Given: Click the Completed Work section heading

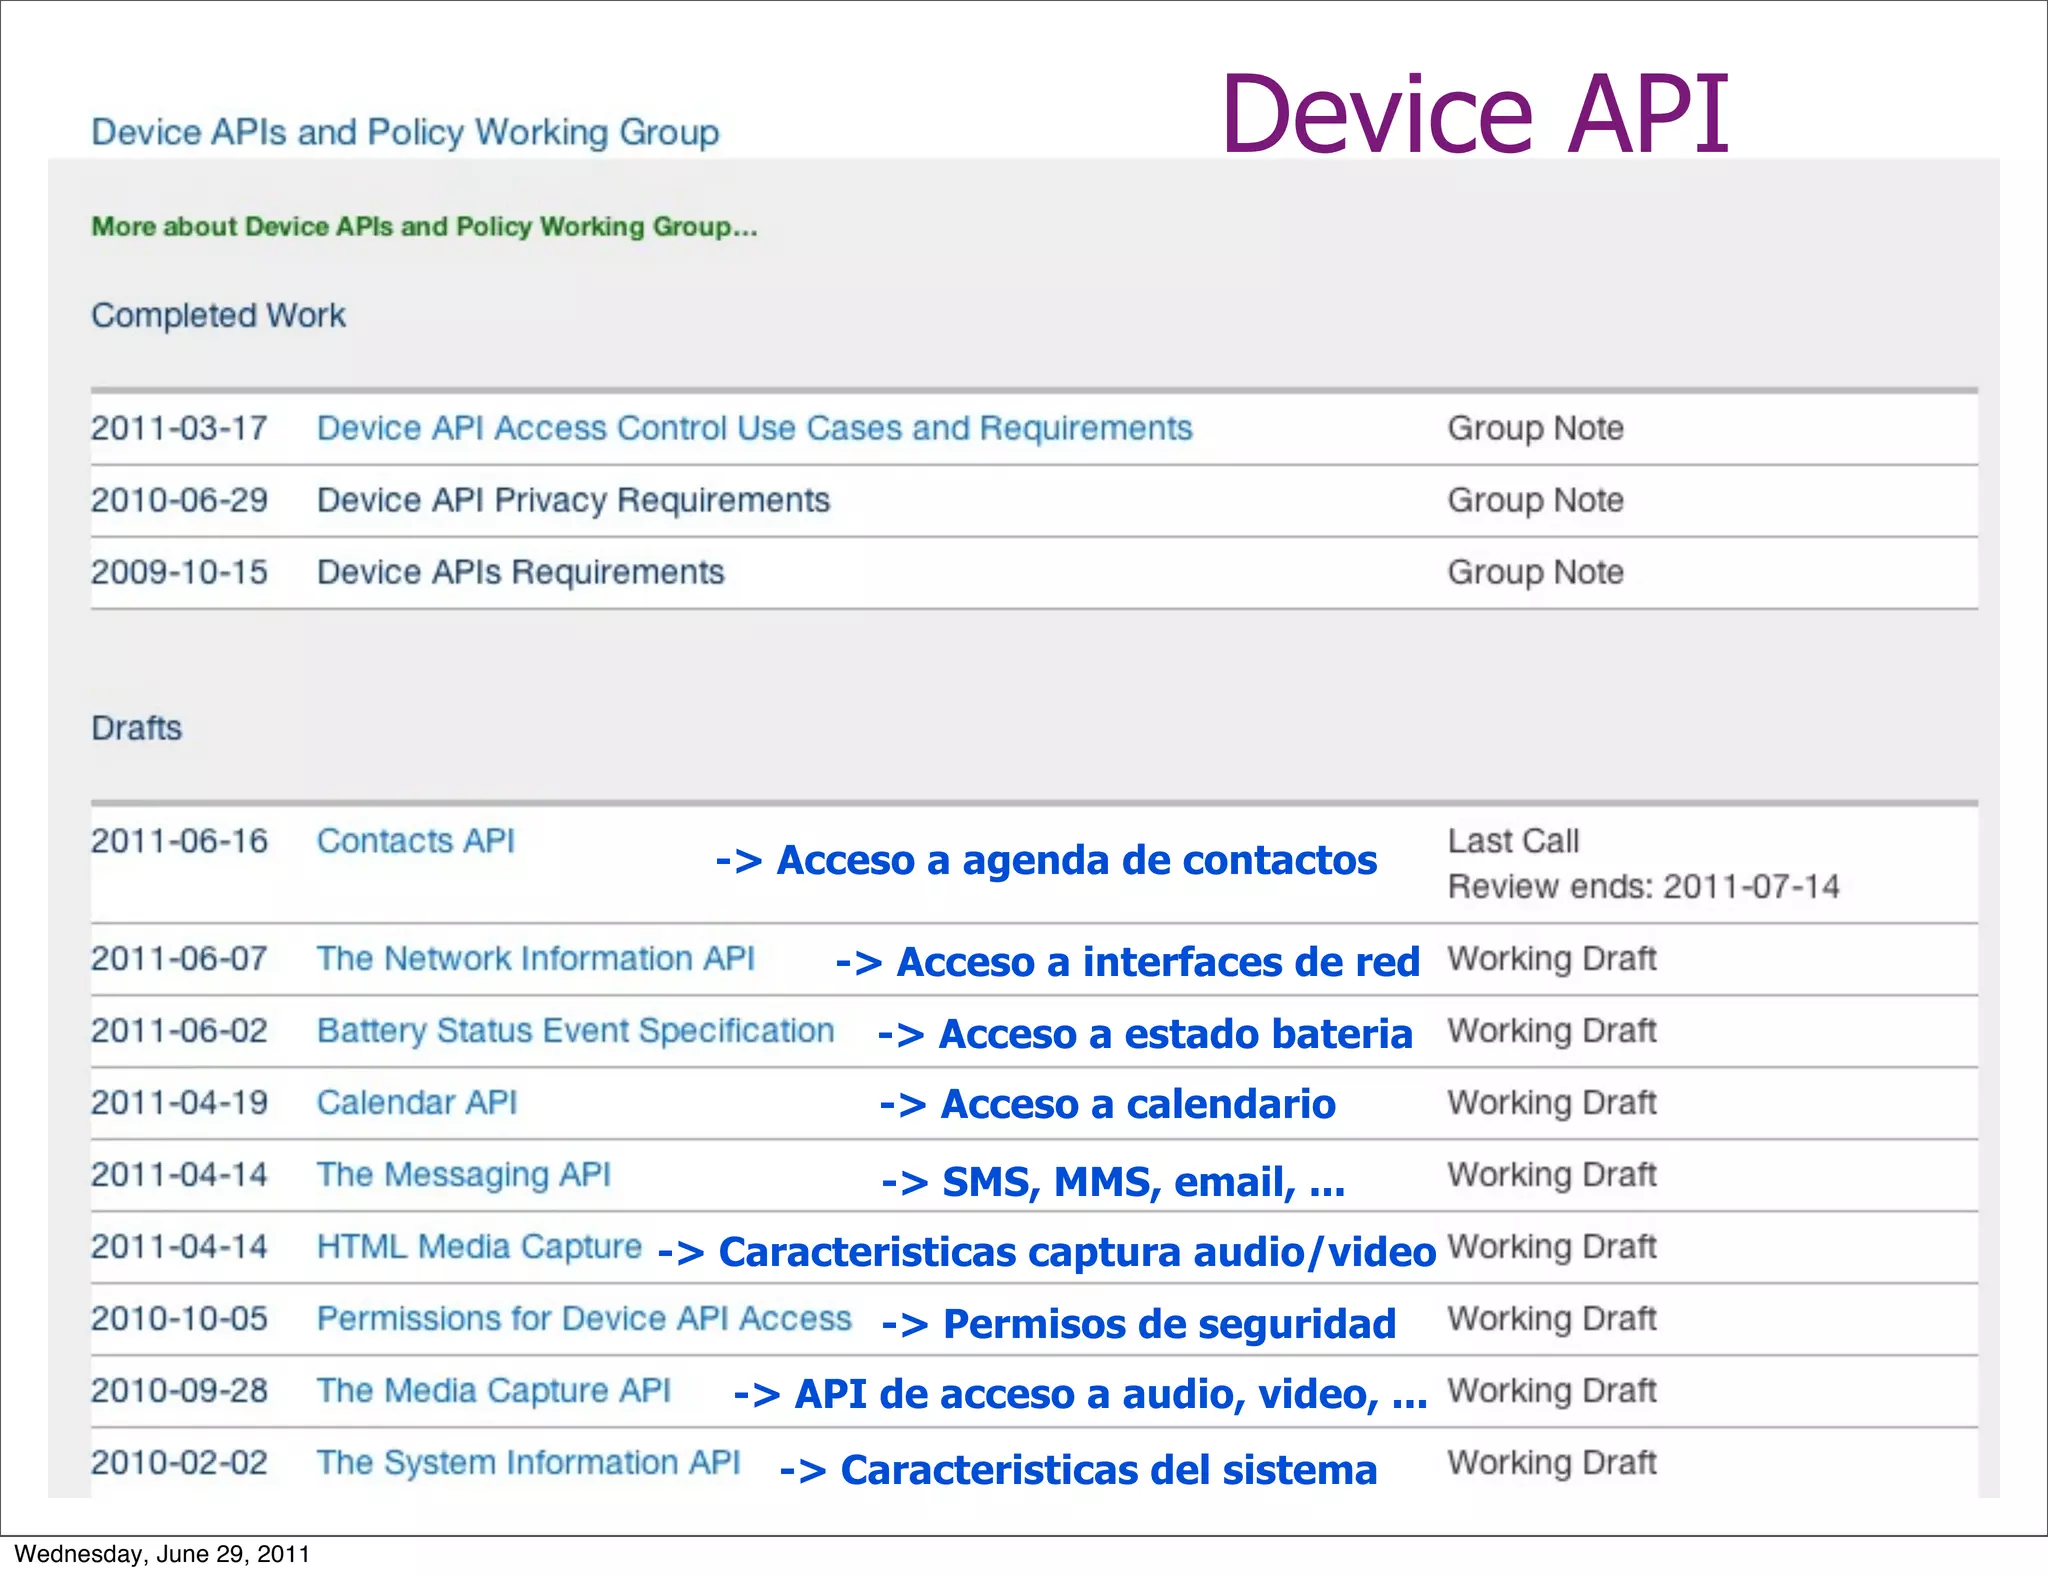Looking at the screenshot, I should pyautogui.click(x=218, y=315).
